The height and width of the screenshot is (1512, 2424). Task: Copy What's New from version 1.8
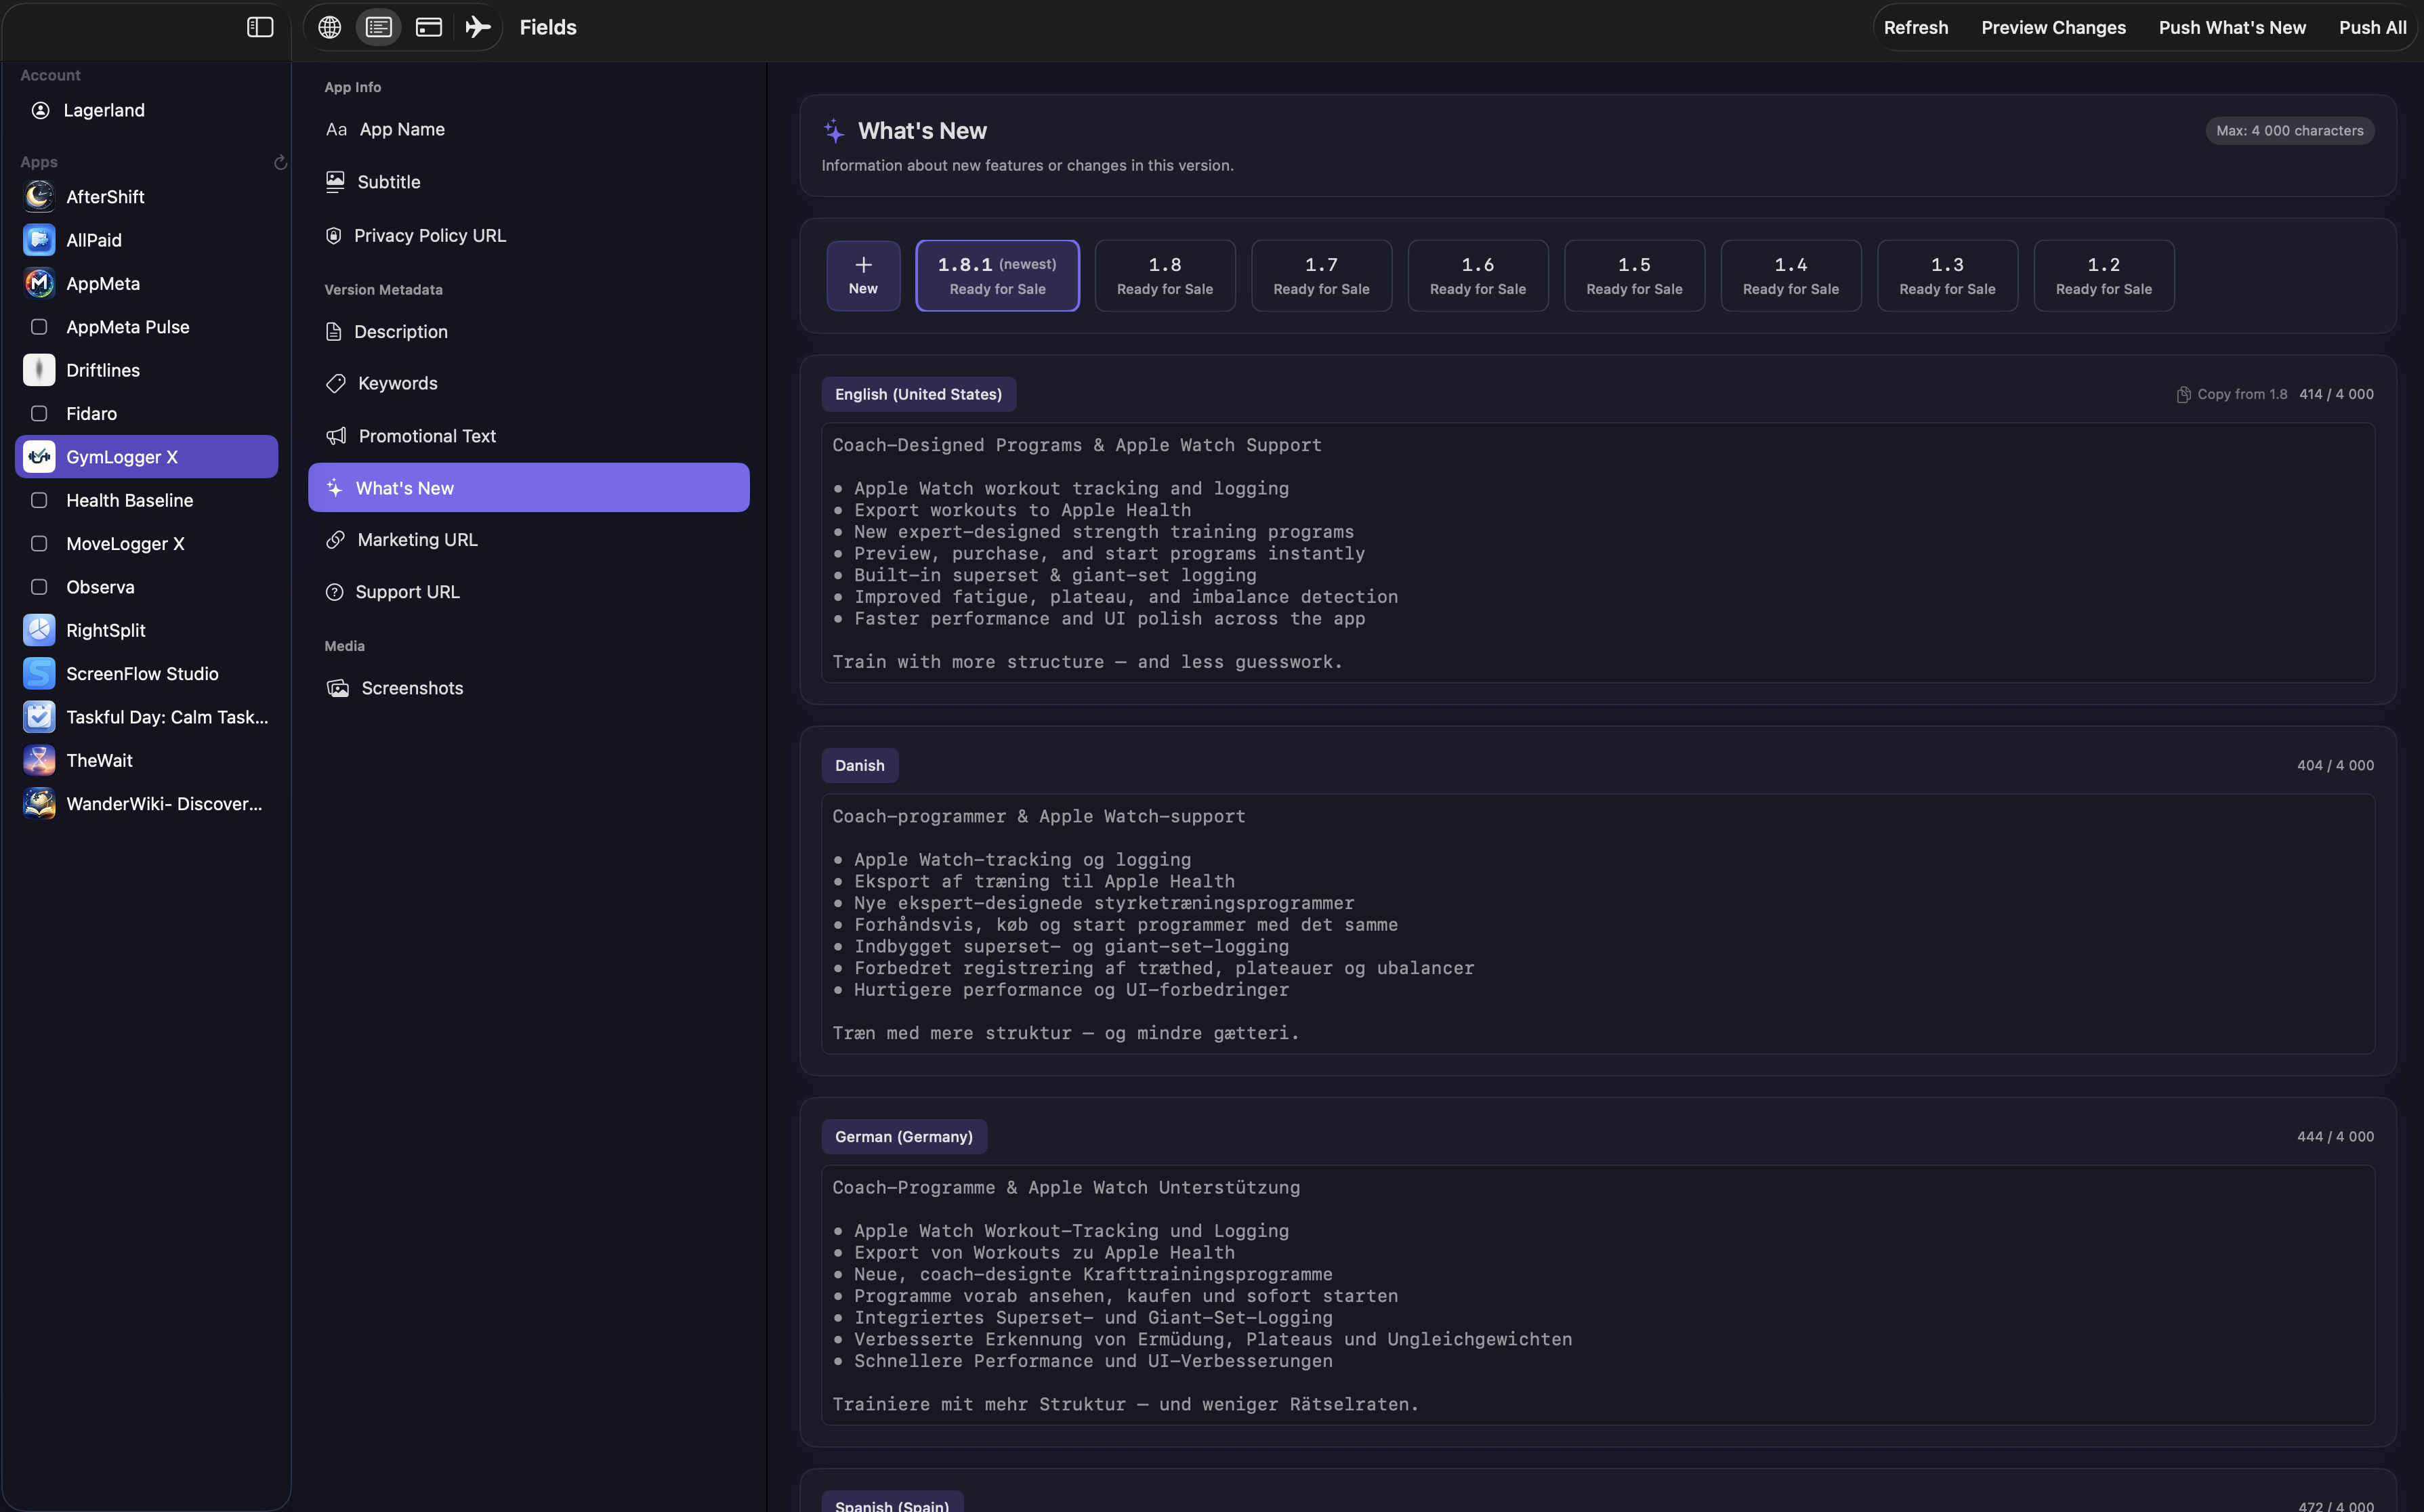tap(2231, 393)
